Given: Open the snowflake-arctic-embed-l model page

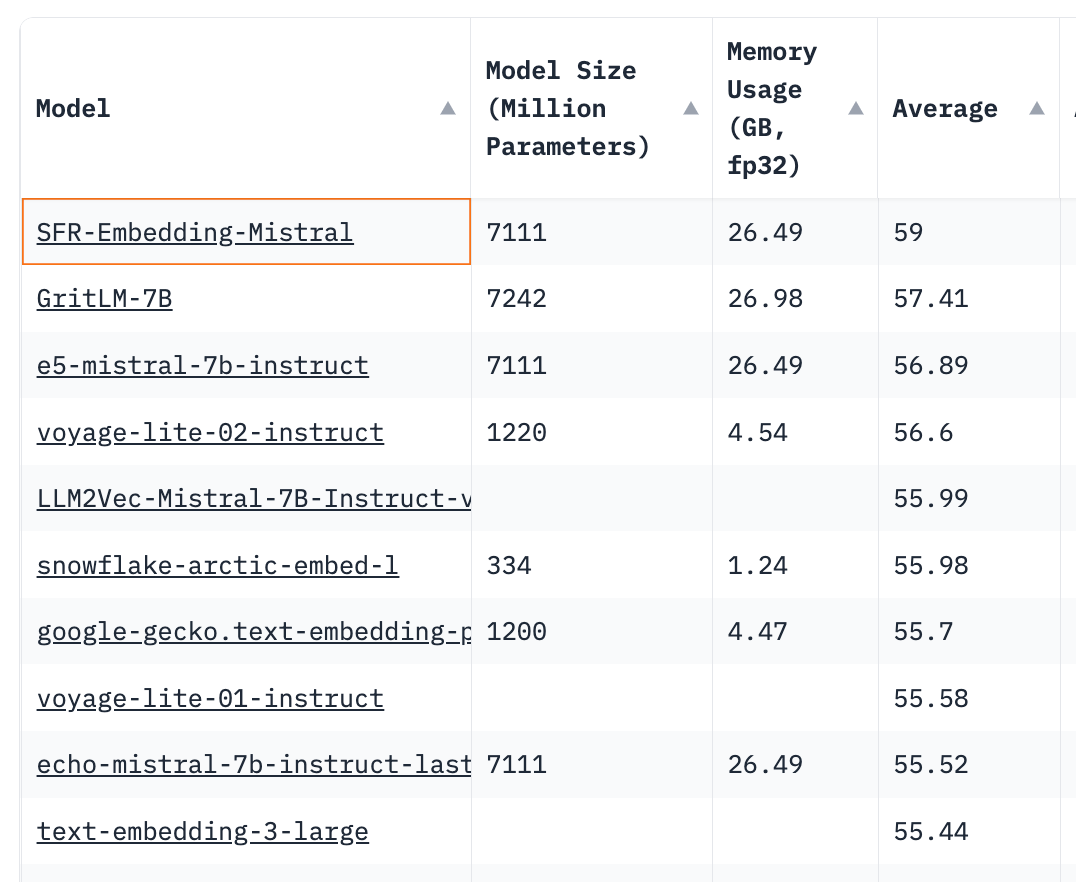Looking at the screenshot, I should 217,565.
